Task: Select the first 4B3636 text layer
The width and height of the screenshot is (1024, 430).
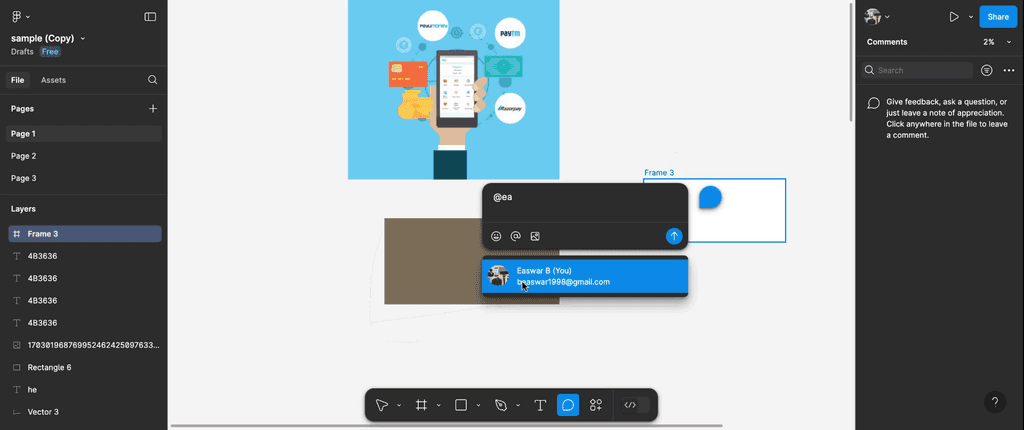Action: point(85,256)
